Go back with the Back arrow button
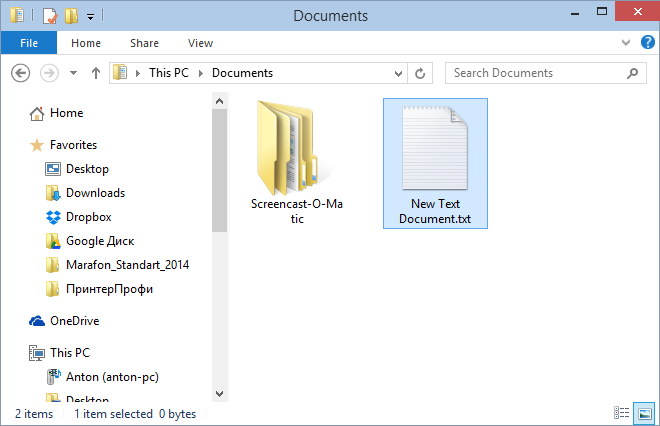 tap(21, 73)
